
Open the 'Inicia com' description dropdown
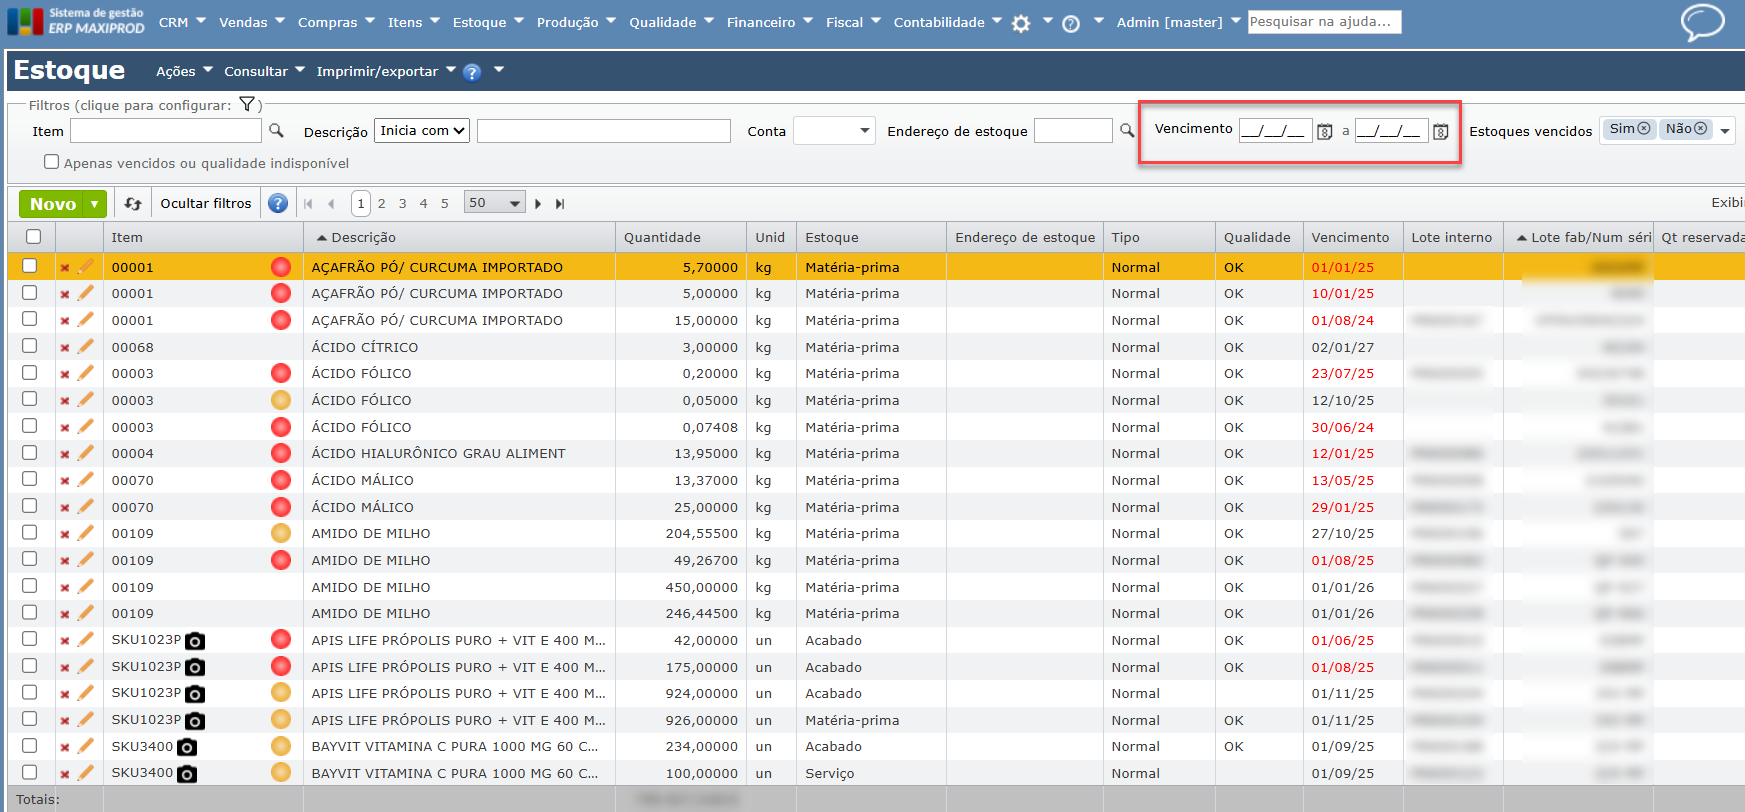click(422, 131)
